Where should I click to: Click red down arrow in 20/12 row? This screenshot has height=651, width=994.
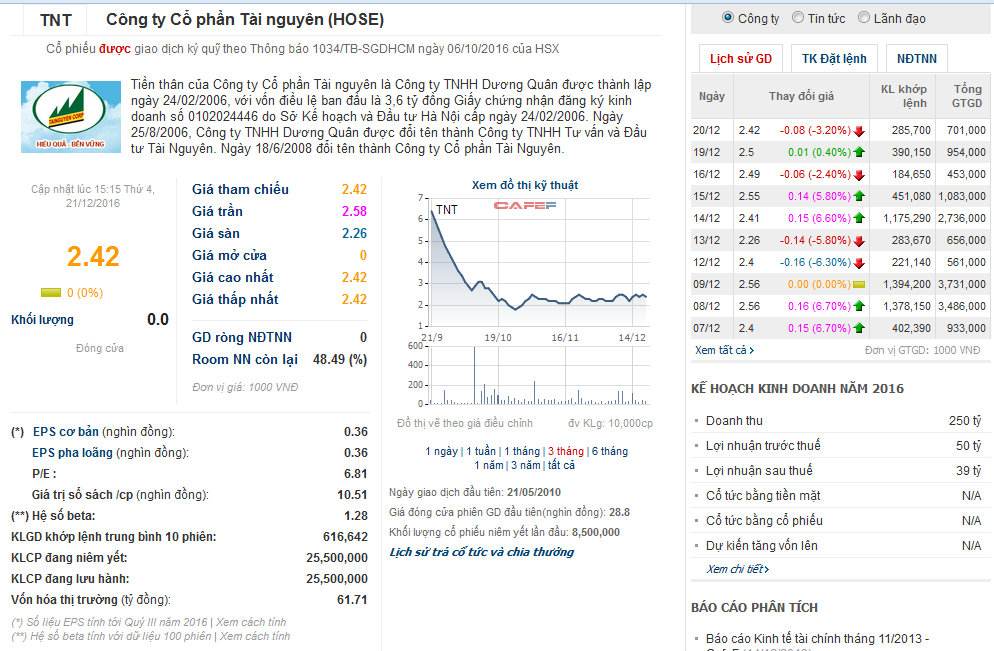[859, 131]
